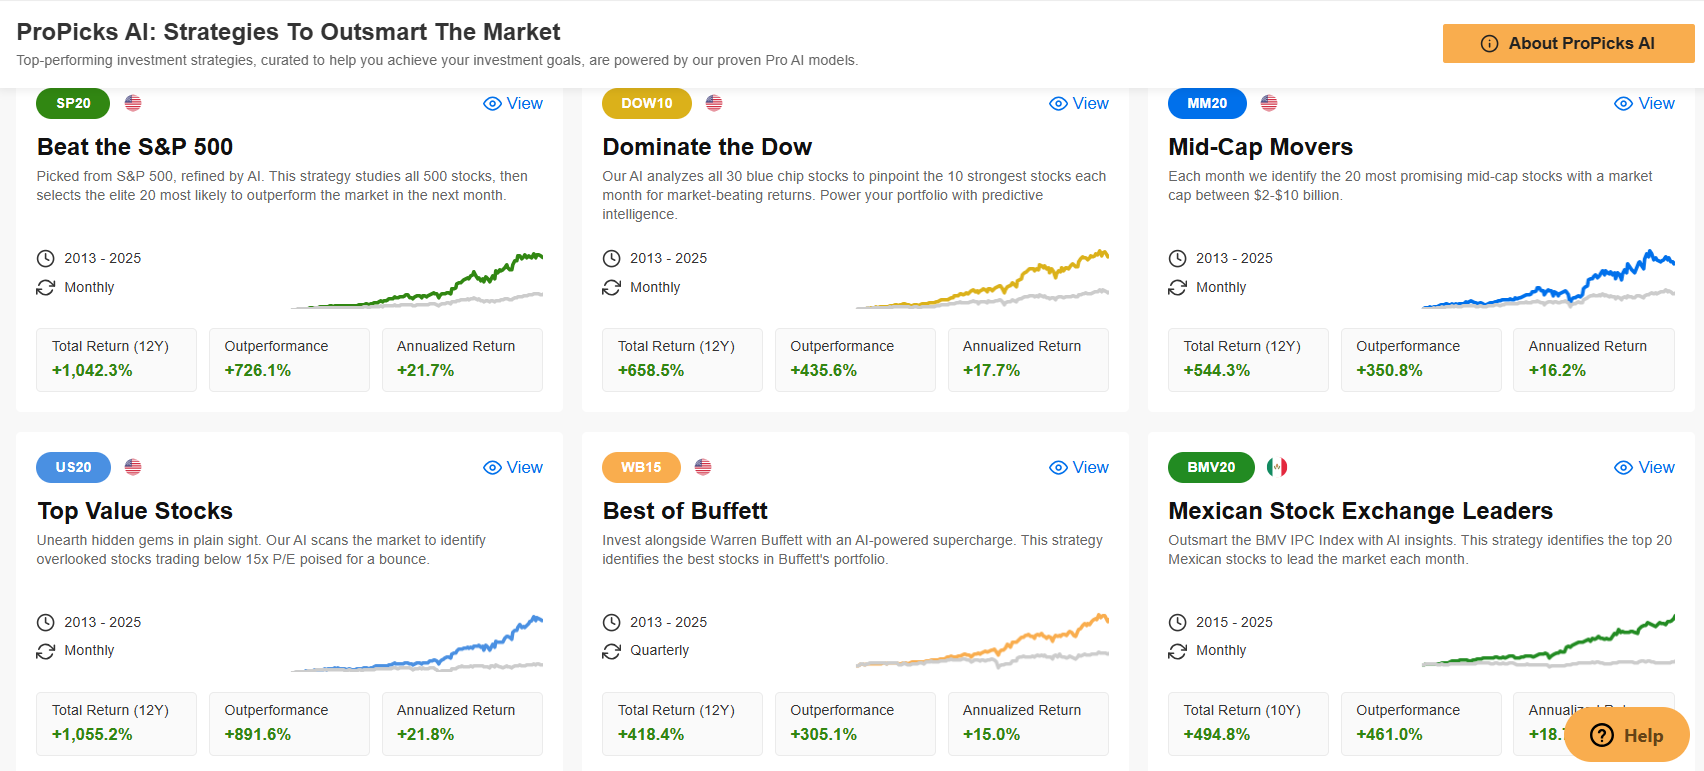
Task: Click the US flag next to MM20 badge
Action: pos(1269,103)
